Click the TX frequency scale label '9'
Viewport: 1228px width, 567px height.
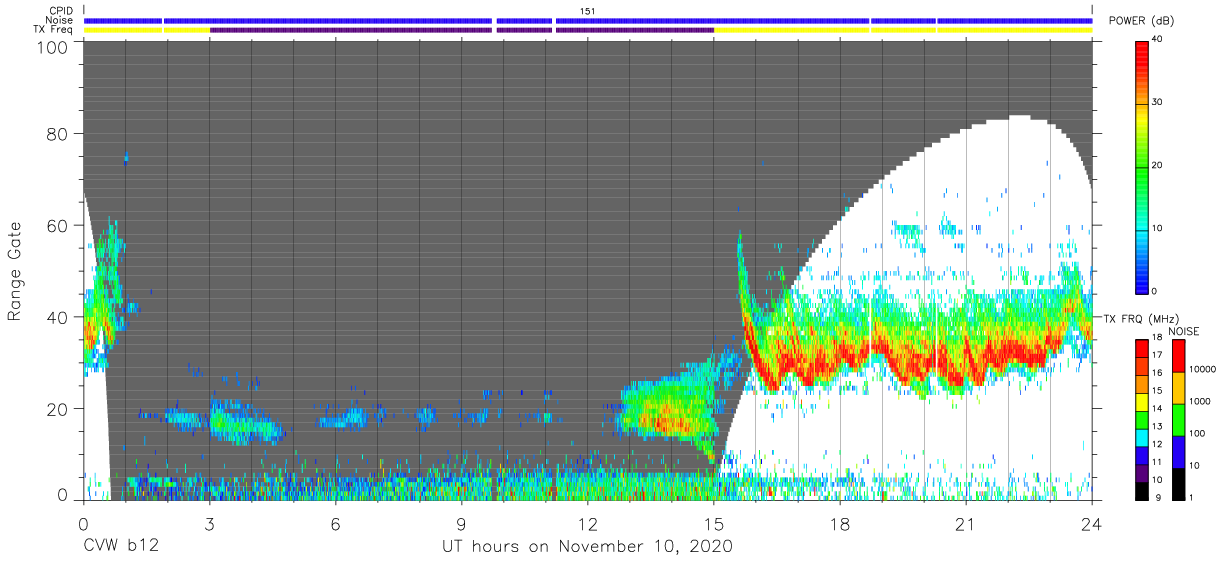[1157, 497]
